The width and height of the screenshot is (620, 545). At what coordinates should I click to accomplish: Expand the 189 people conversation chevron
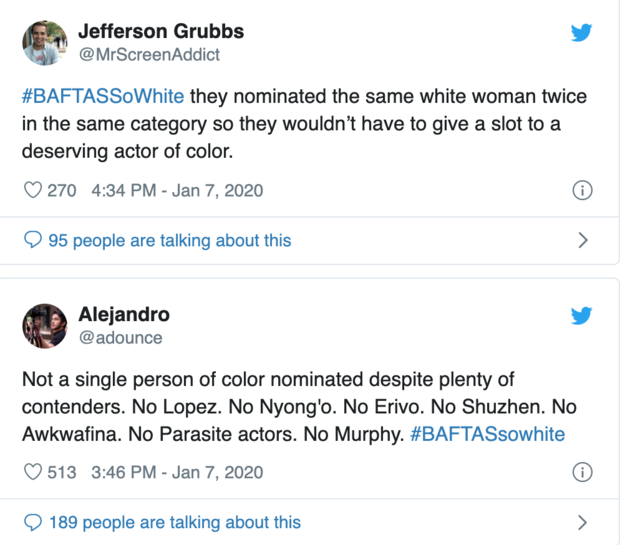(x=583, y=522)
